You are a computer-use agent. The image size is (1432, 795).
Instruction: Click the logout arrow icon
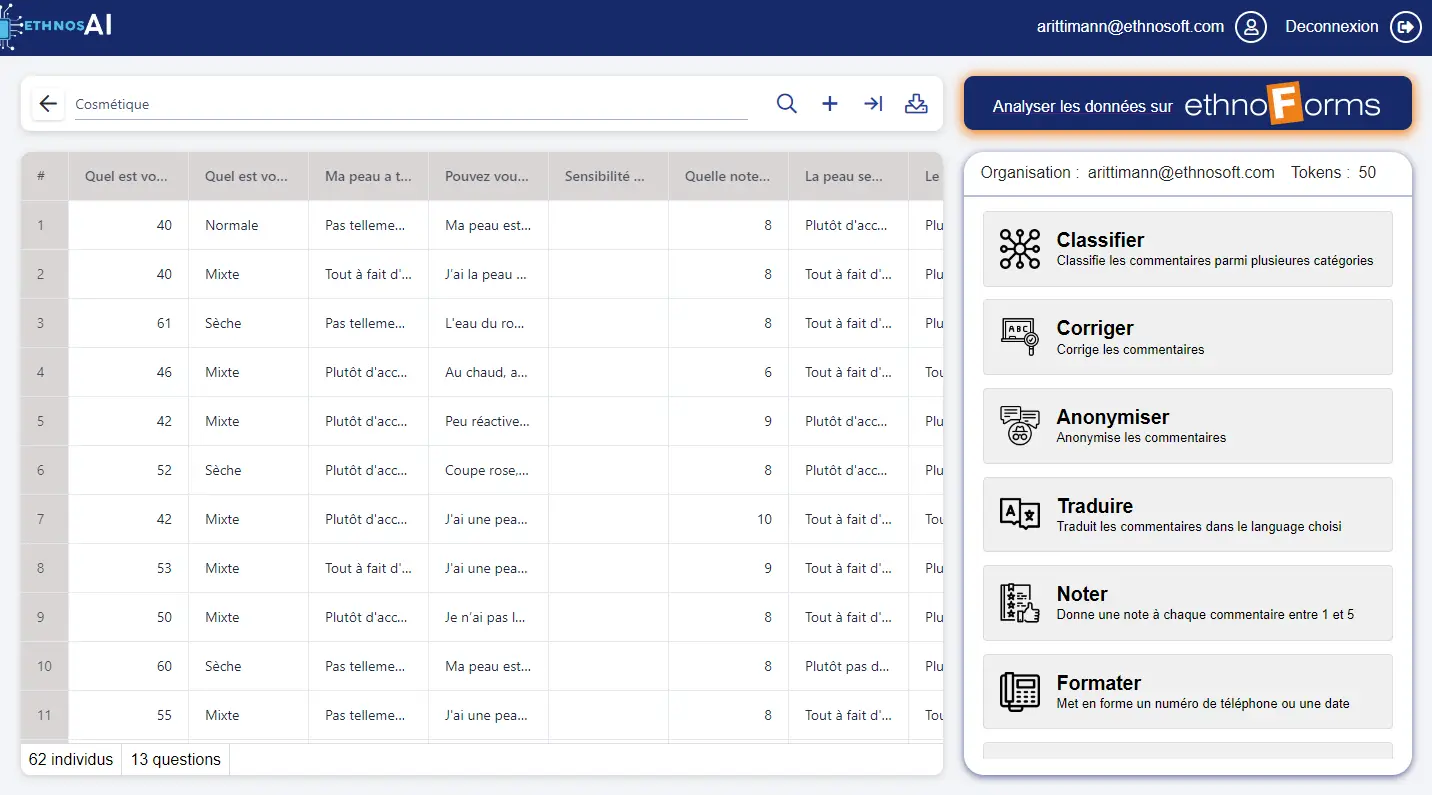(x=1406, y=27)
